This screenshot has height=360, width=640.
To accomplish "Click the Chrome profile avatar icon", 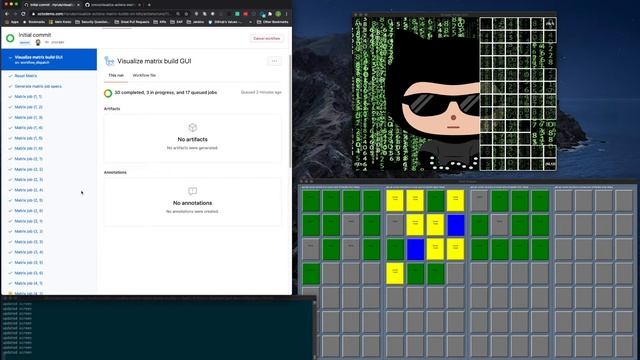I will point(278,14).
